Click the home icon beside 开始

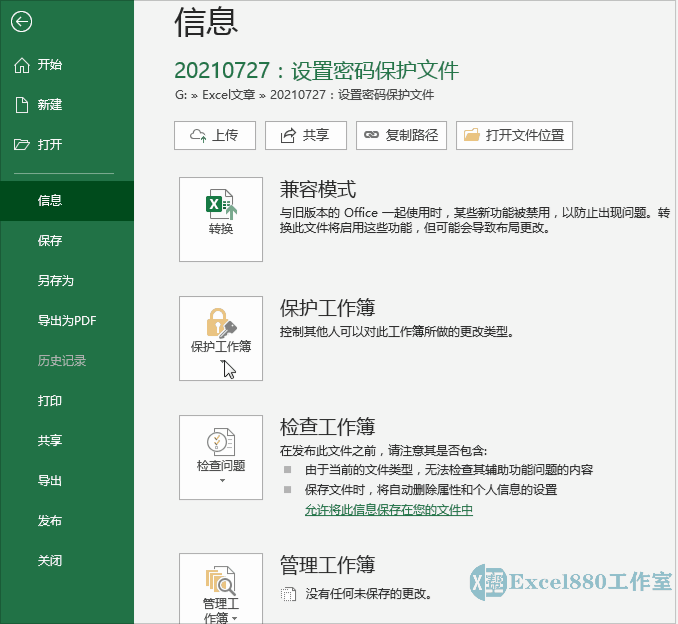(22, 65)
